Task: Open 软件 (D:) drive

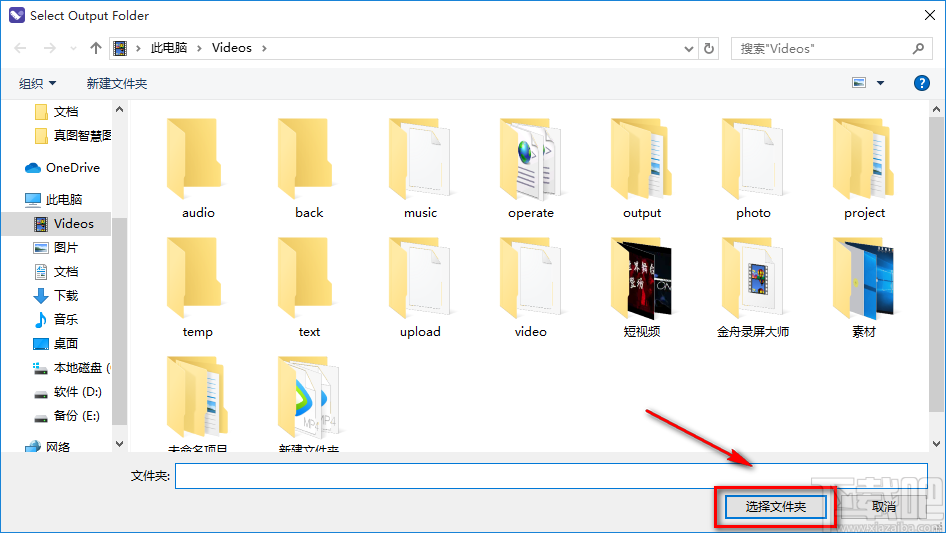Action: pyautogui.click(x=67, y=392)
